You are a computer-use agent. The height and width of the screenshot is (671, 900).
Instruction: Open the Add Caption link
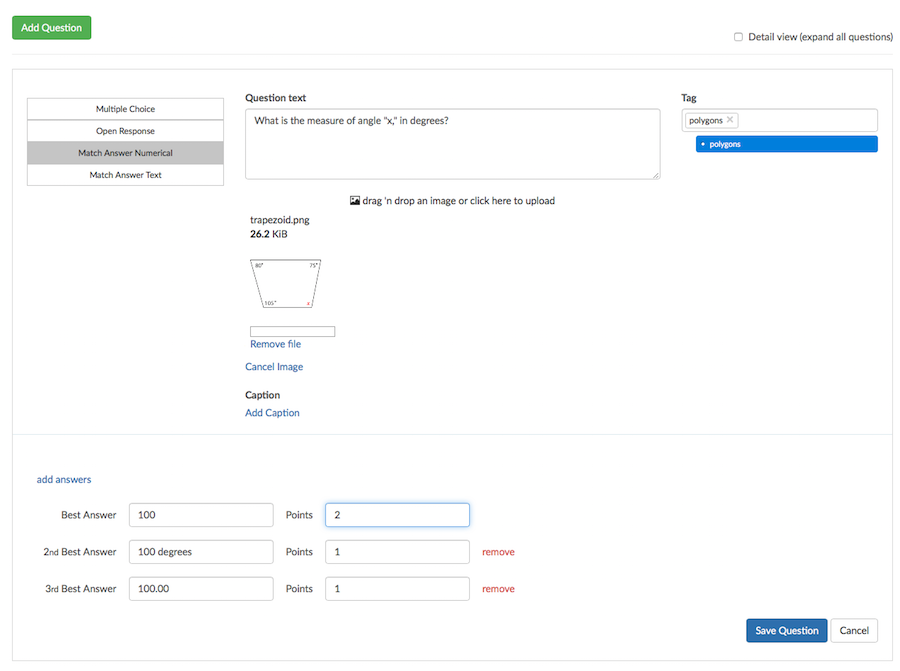pyautogui.click(x=272, y=412)
